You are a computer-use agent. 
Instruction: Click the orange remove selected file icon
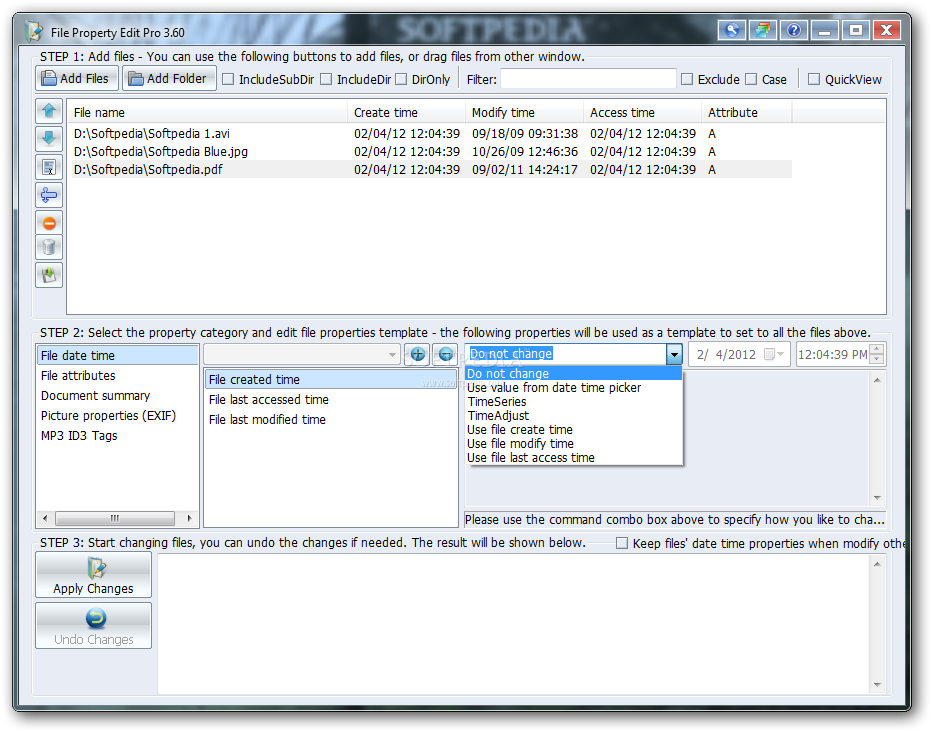49,223
